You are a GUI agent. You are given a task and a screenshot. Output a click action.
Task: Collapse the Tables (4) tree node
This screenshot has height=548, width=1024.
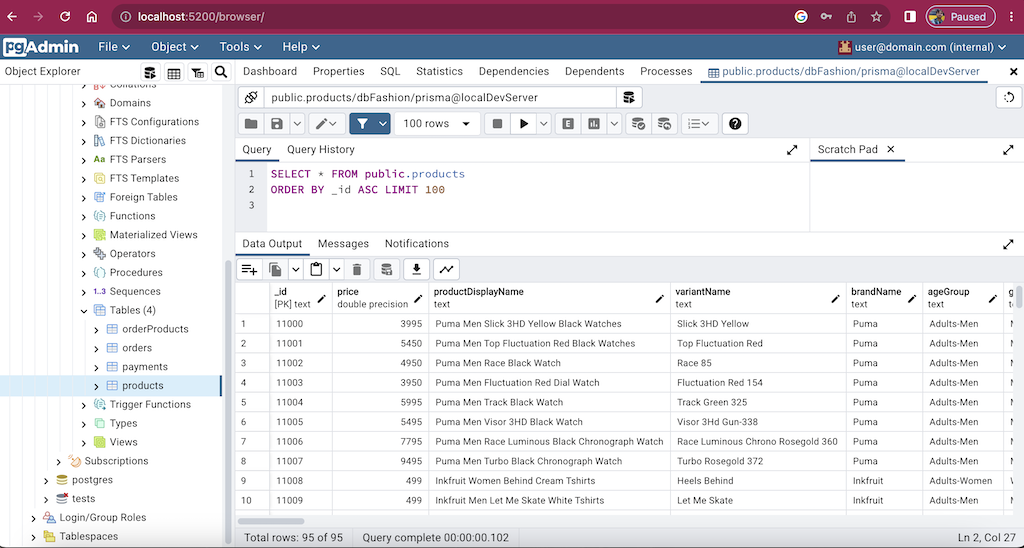[x=84, y=311]
